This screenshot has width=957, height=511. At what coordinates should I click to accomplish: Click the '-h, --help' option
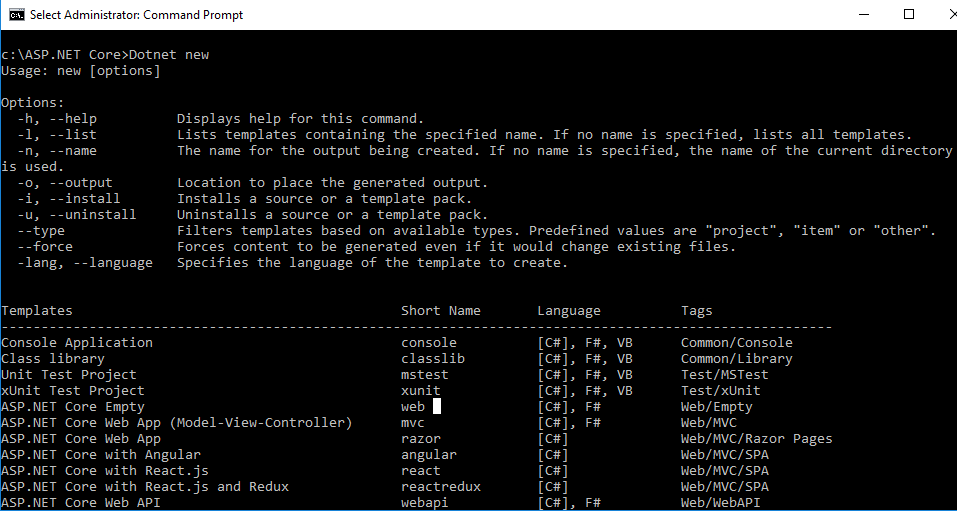coord(57,118)
